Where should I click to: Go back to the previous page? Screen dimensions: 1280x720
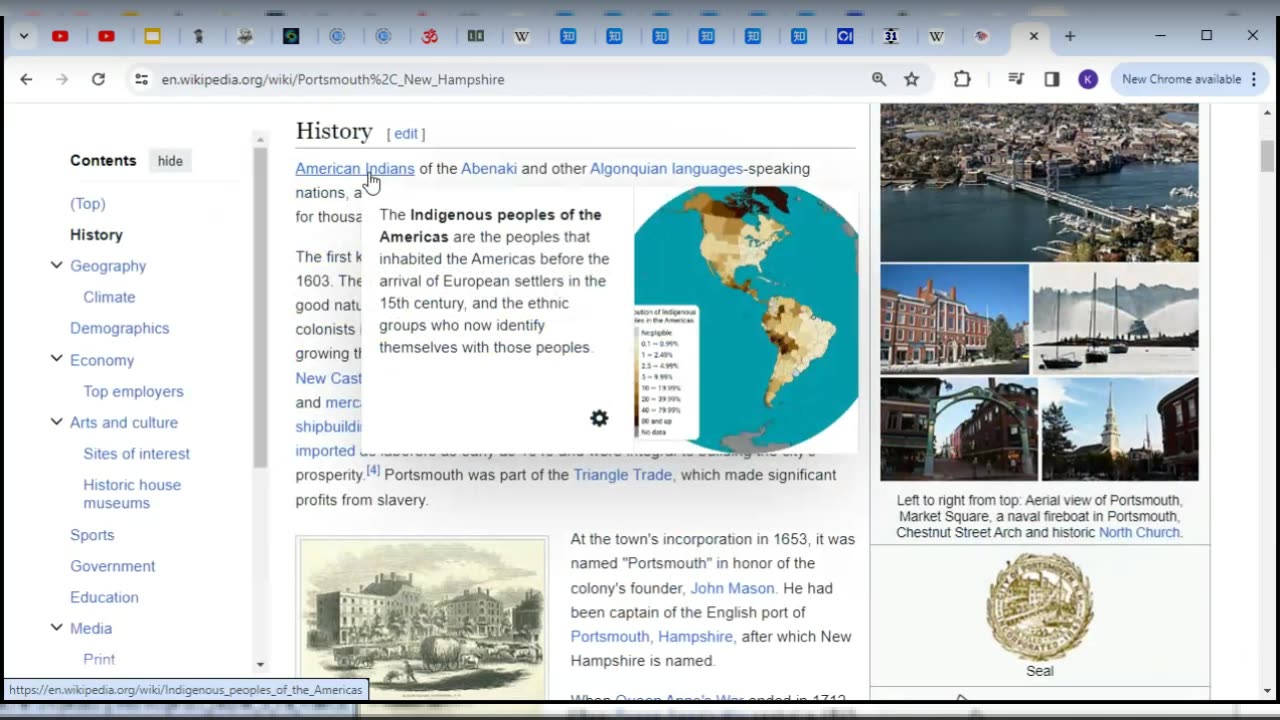26,79
